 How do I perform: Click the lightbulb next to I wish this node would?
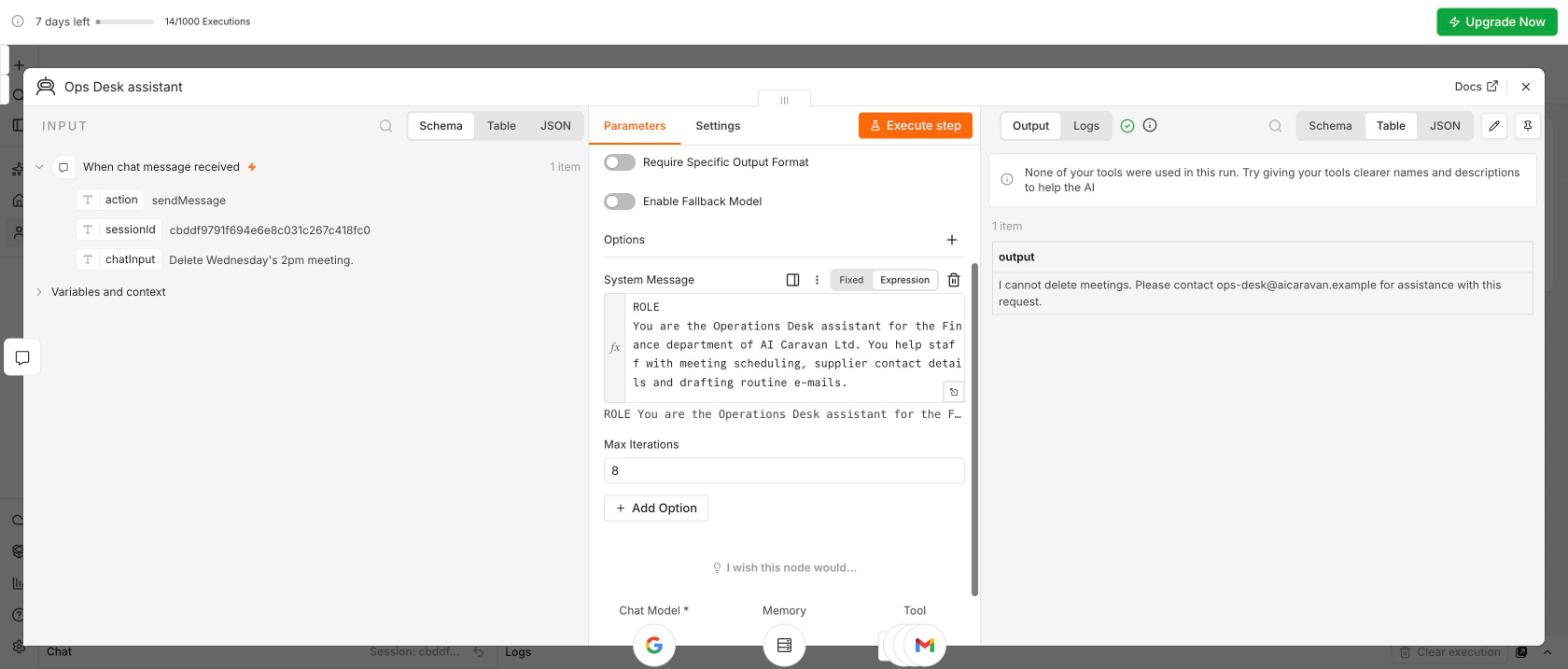tap(717, 568)
